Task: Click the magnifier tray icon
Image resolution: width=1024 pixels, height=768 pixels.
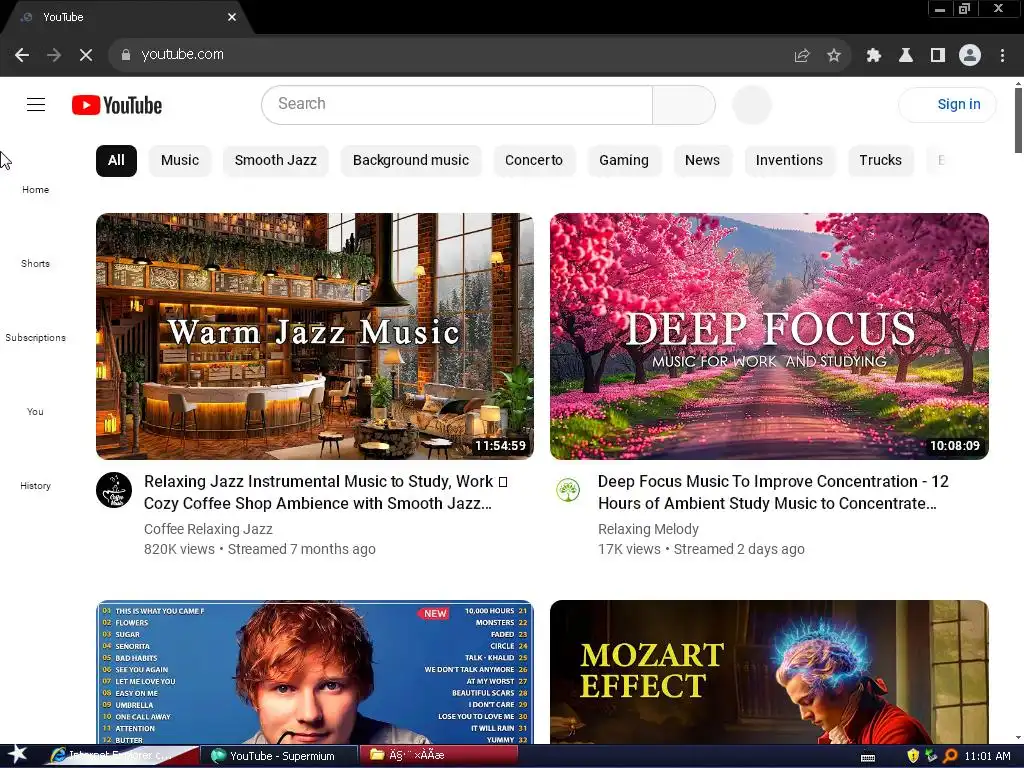Action: pos(950,756)
